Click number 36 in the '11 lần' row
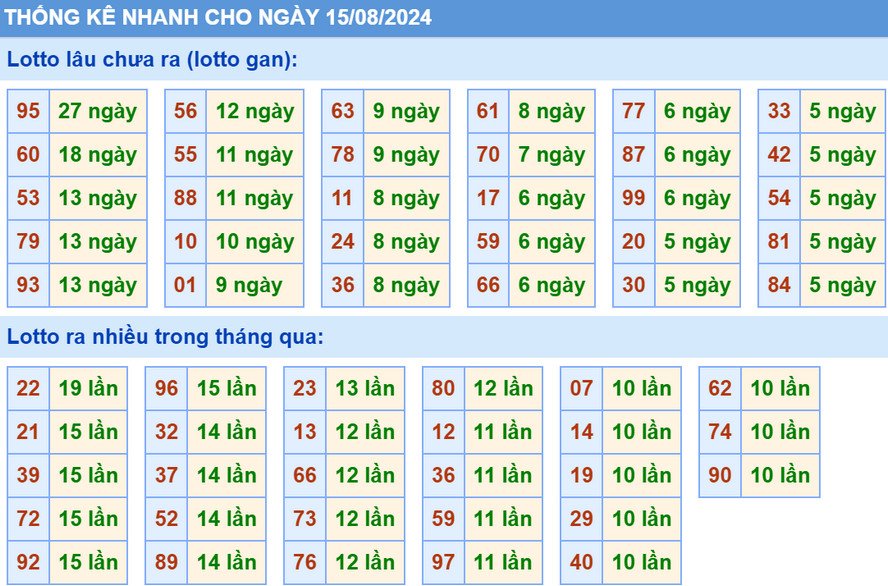The image size is (888, 586). pyautogui.click(x=443, y=476)
